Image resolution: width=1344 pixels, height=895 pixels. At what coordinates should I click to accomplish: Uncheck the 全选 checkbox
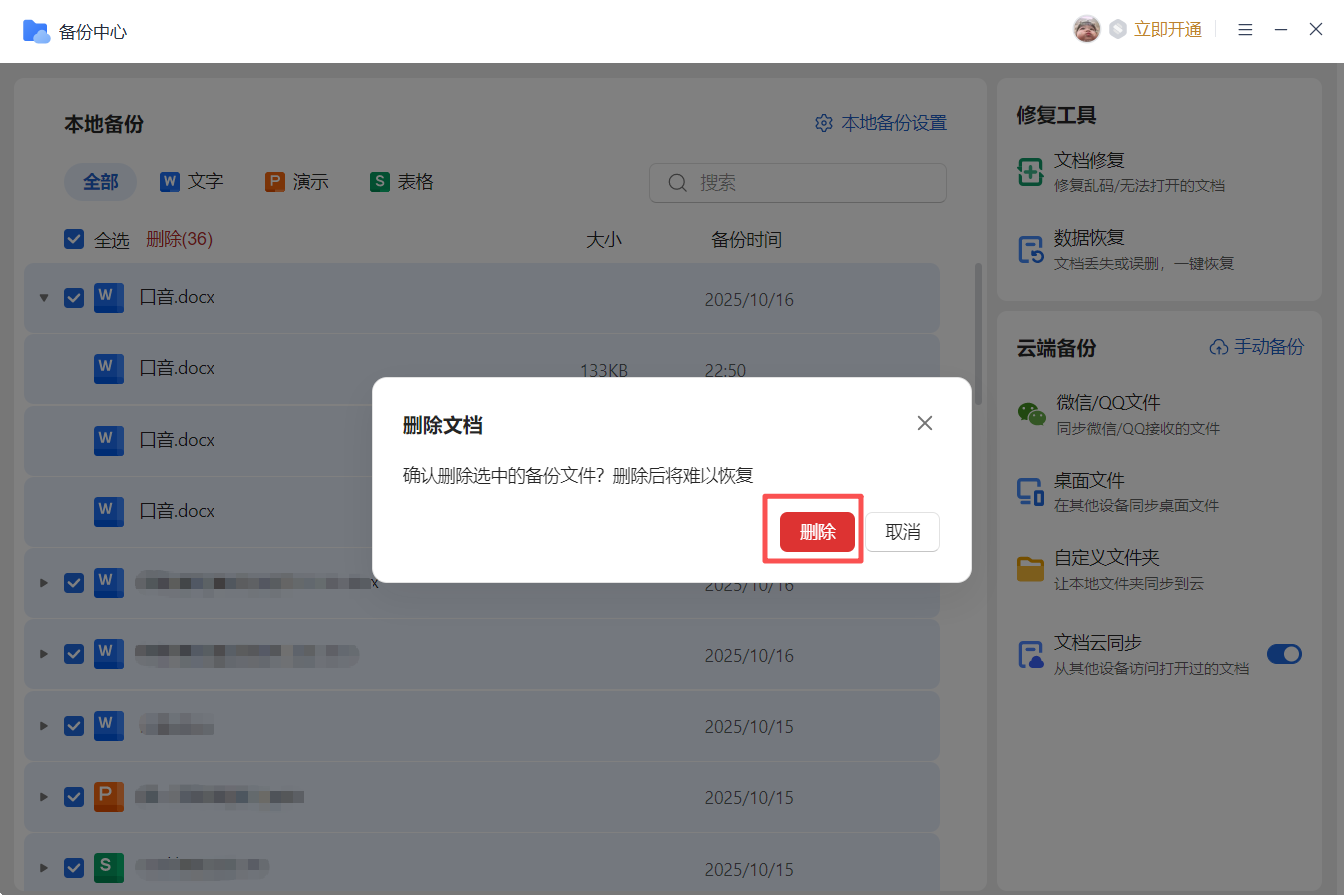(x=74, y=239)
